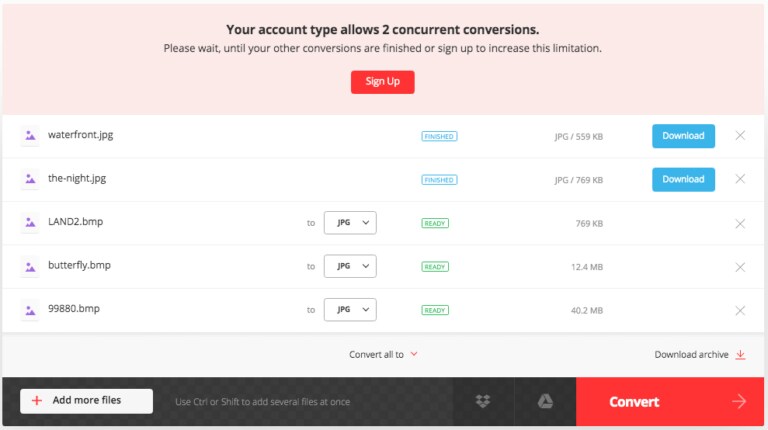The width and height of the screenshot is (768, 430).
Task: Click the red Sign Up button
Action: pyautogui.click(x=382, y=82)
